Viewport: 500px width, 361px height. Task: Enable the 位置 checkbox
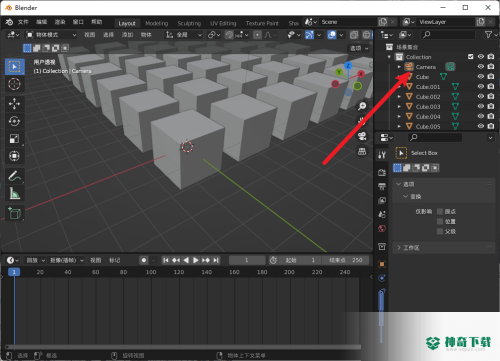pyautogui.click(x=440, y=221)
